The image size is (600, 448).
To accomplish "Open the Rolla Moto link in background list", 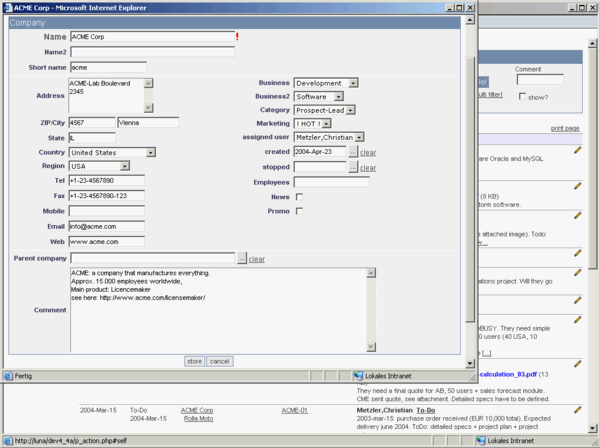I will pos(199,419).
